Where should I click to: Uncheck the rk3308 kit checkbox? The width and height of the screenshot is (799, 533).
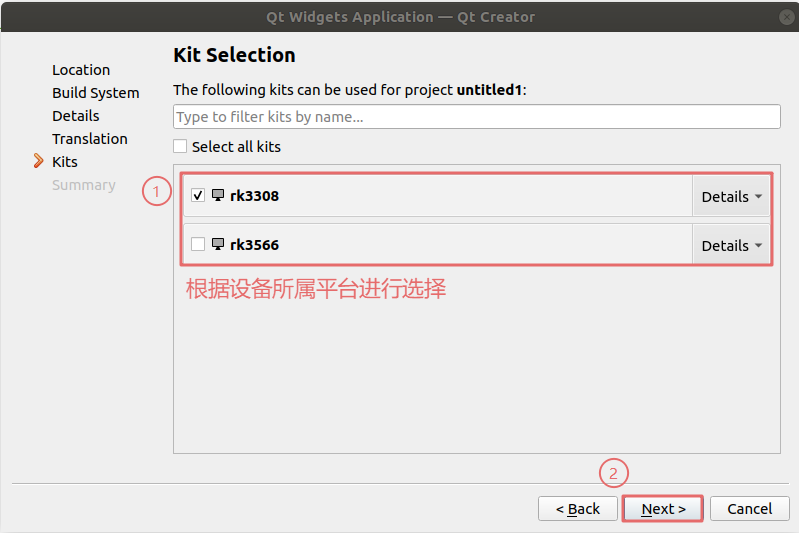point(198,196)
